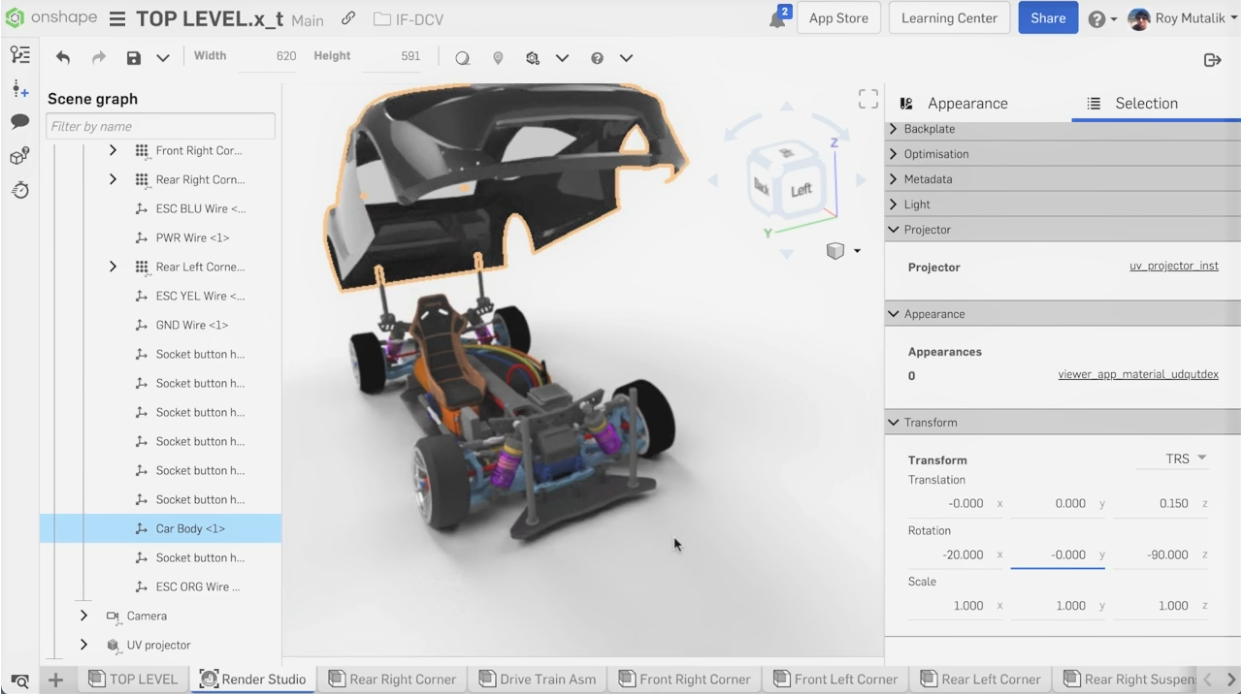Open the comments panel
Image resolution: width=1241 pixels, height=694 pixels.
pyautogui.click(x=18, y=122)
